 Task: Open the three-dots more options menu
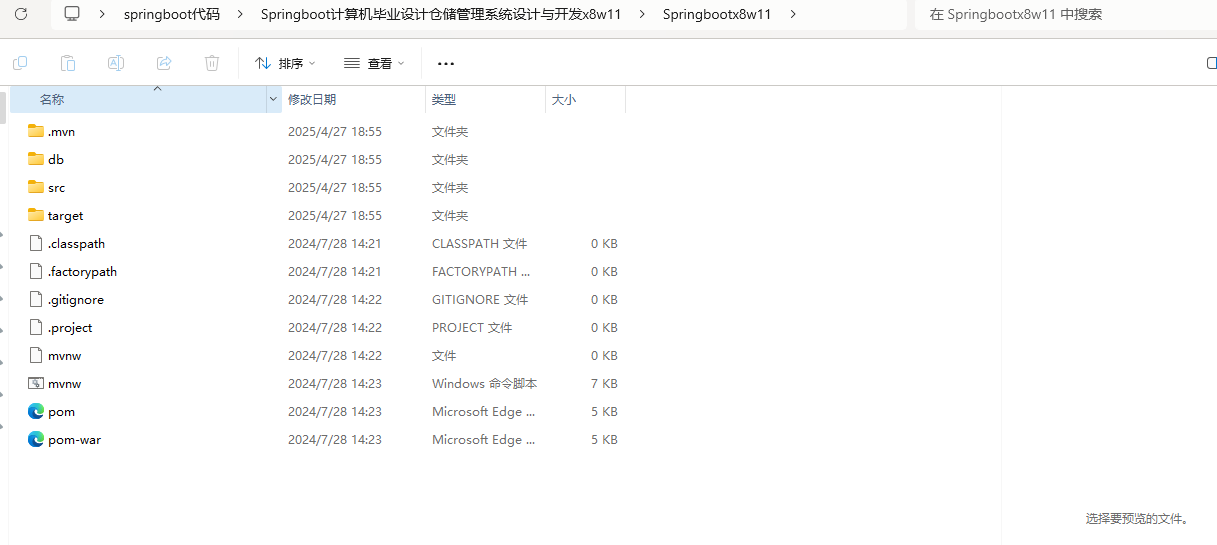(x=446, y=63)
